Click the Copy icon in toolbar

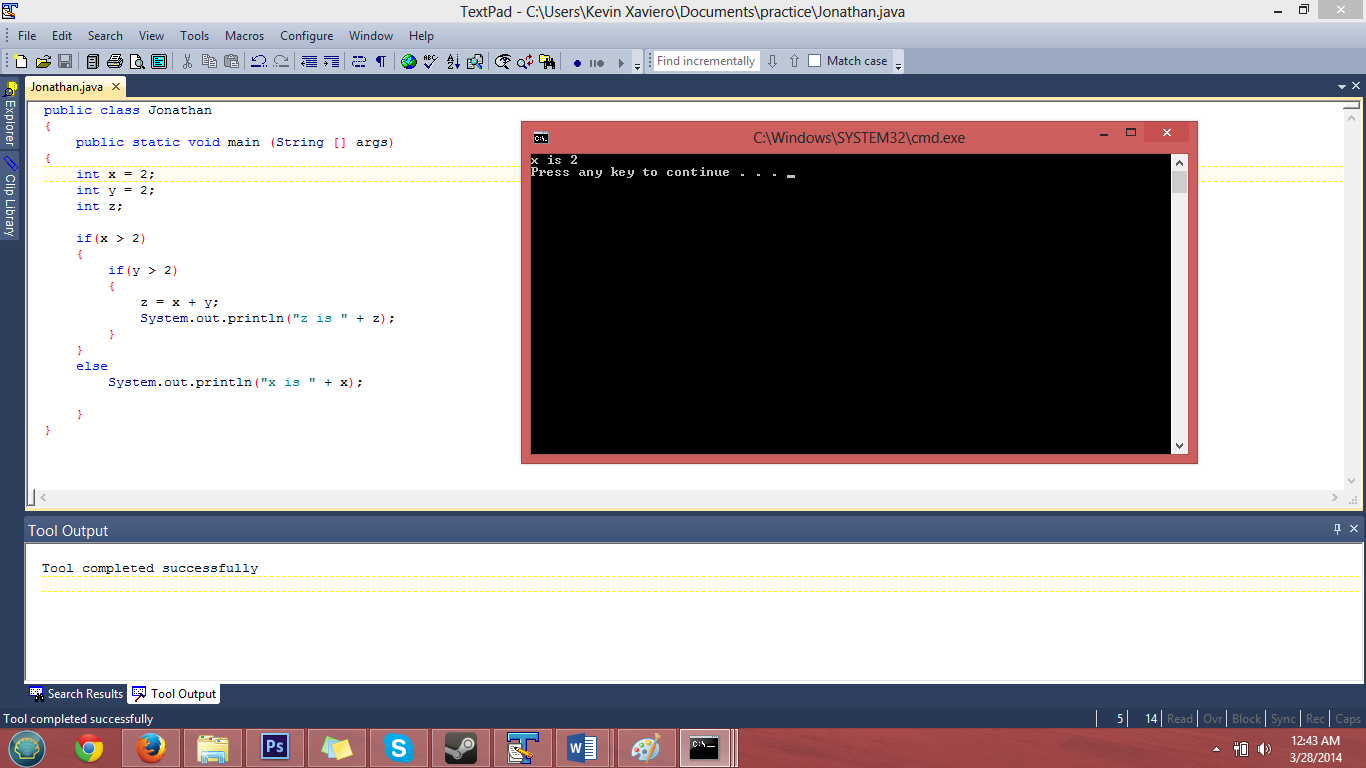click(x=209, y=62)
